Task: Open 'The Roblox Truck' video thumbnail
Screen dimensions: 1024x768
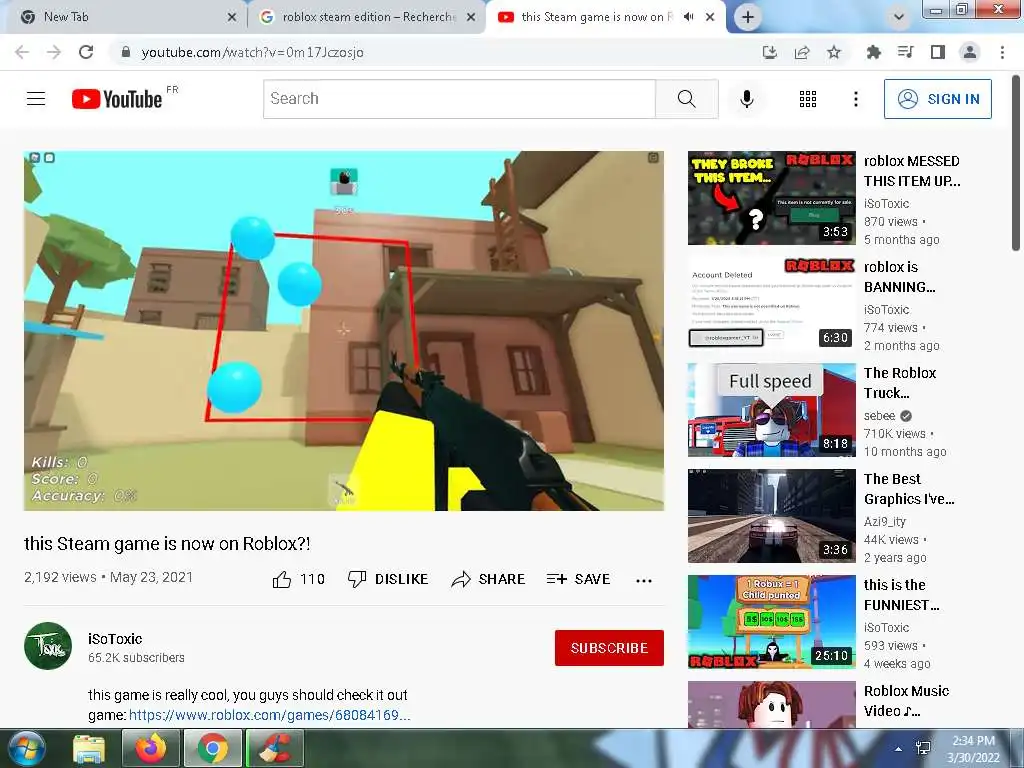Action: (771, 409)
